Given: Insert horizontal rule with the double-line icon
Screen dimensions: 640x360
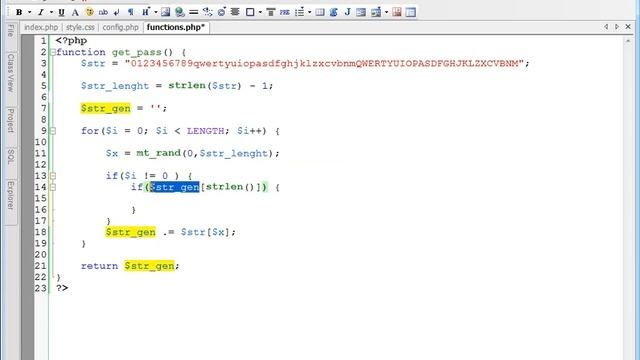Looking at the screenshot, I should [x=194, y=12].
